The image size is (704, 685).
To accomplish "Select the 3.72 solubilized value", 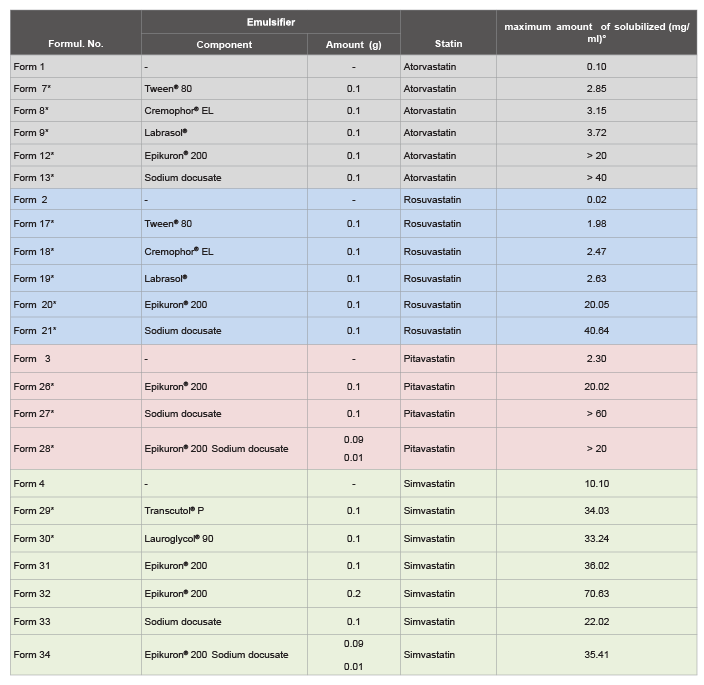I will click(x=596, y=133).
